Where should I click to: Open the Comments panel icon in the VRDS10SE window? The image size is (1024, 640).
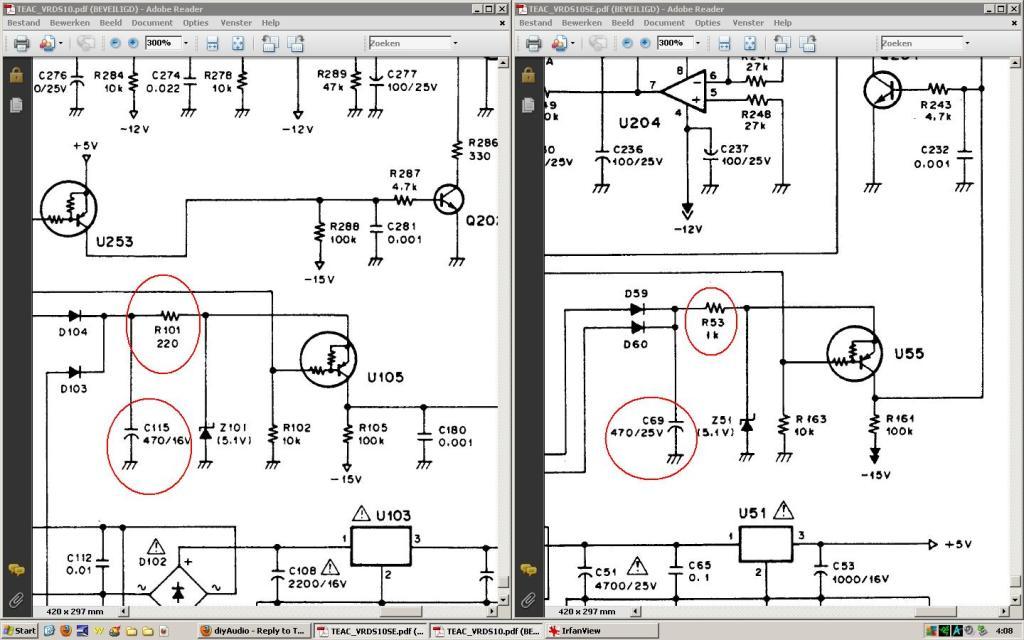[x=528, y=570]
